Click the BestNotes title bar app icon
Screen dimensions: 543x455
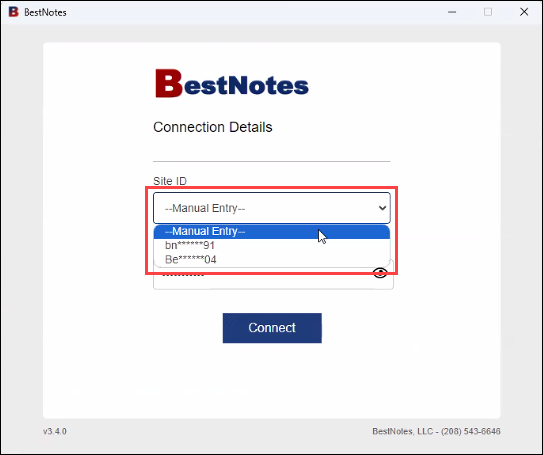pos(14,12)
